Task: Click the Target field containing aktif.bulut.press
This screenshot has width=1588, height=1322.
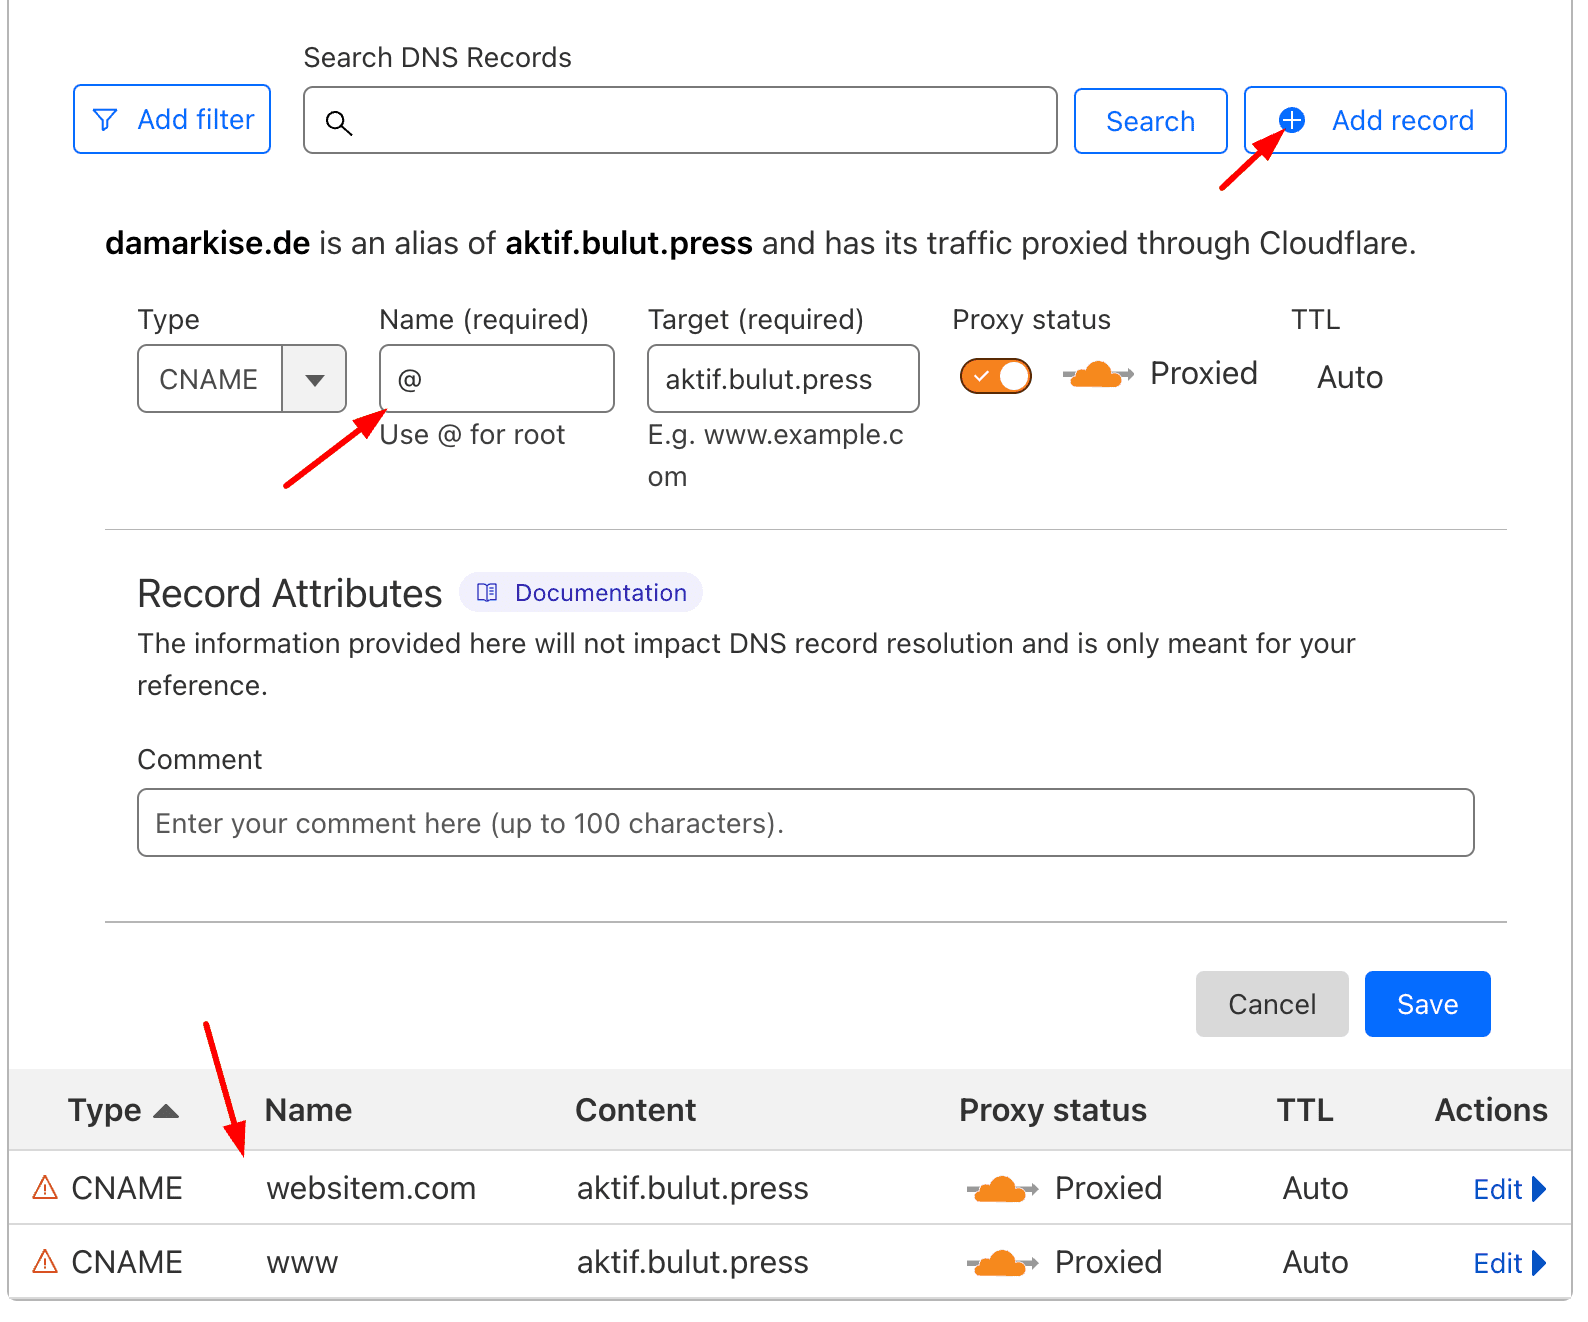Action: pyautogui.click(x=782, y=379)
